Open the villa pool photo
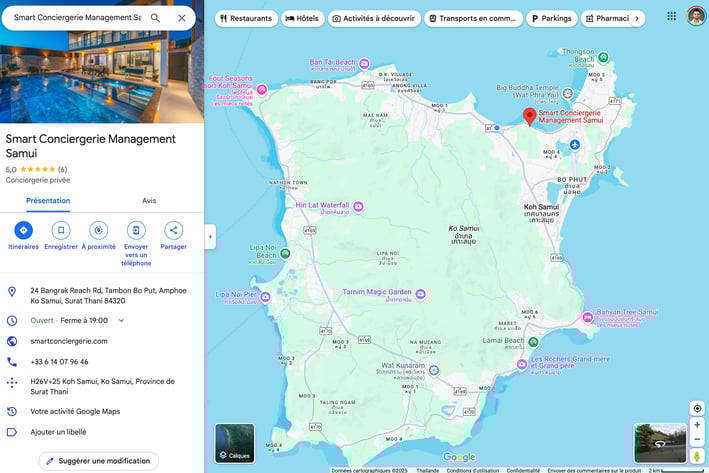 (x=102, y=77)
